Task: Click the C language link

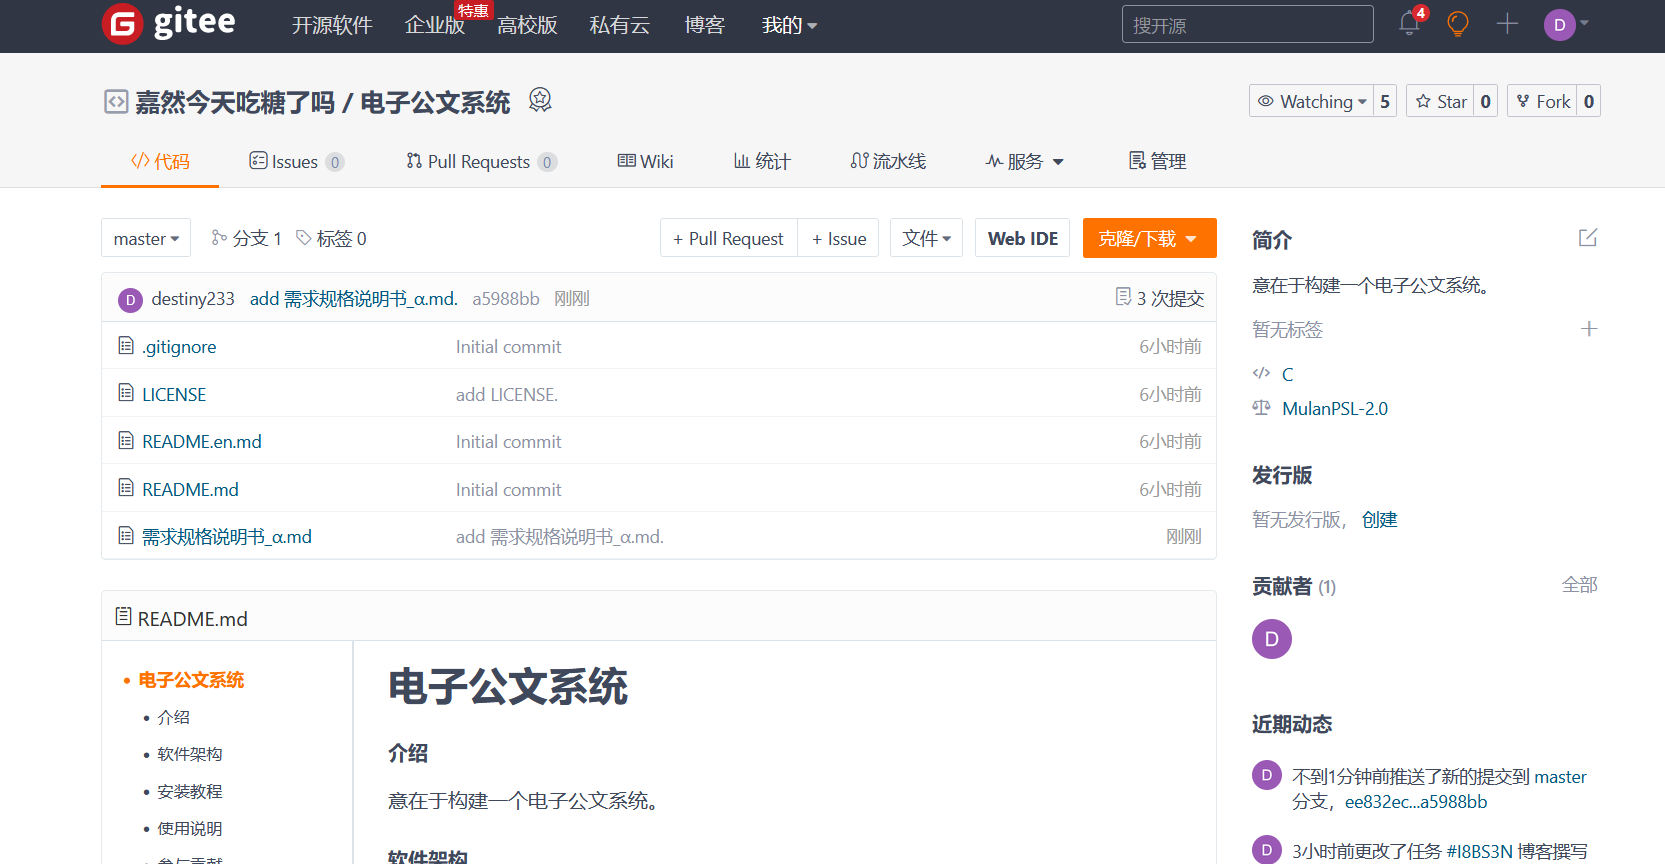Action: point(1288,374)
